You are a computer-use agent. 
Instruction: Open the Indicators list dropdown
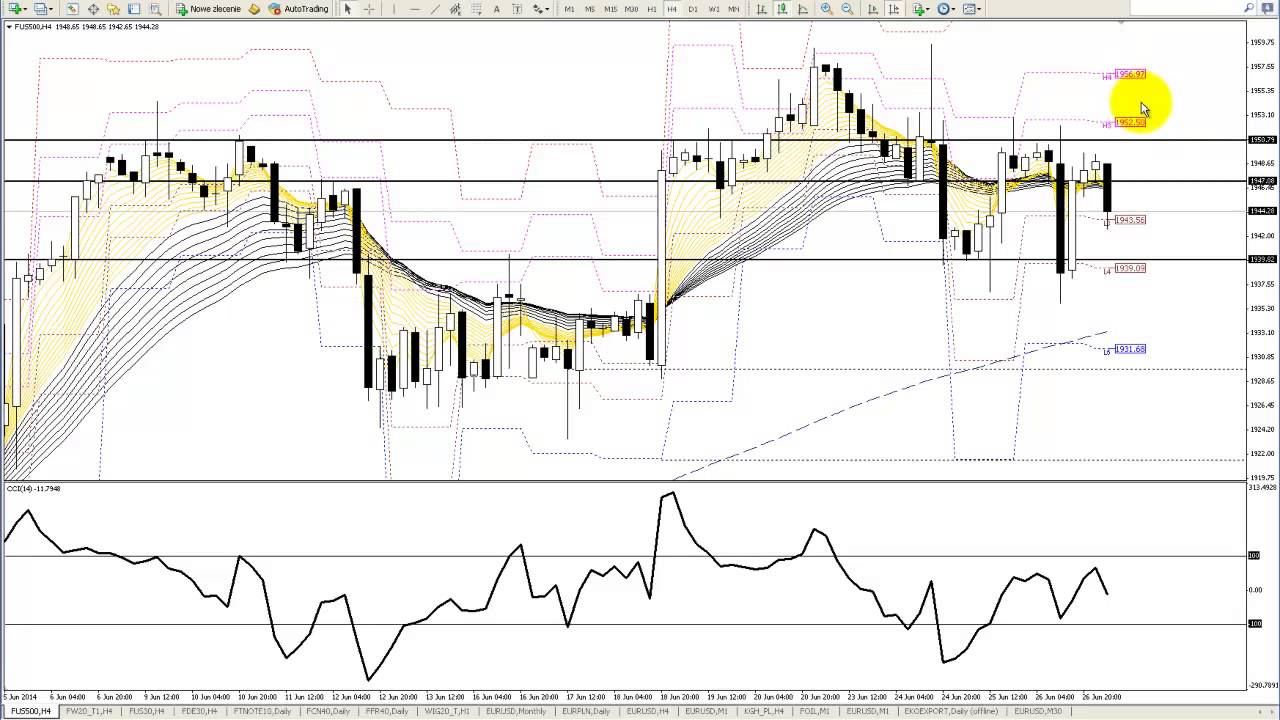click(x=921, y=9)
